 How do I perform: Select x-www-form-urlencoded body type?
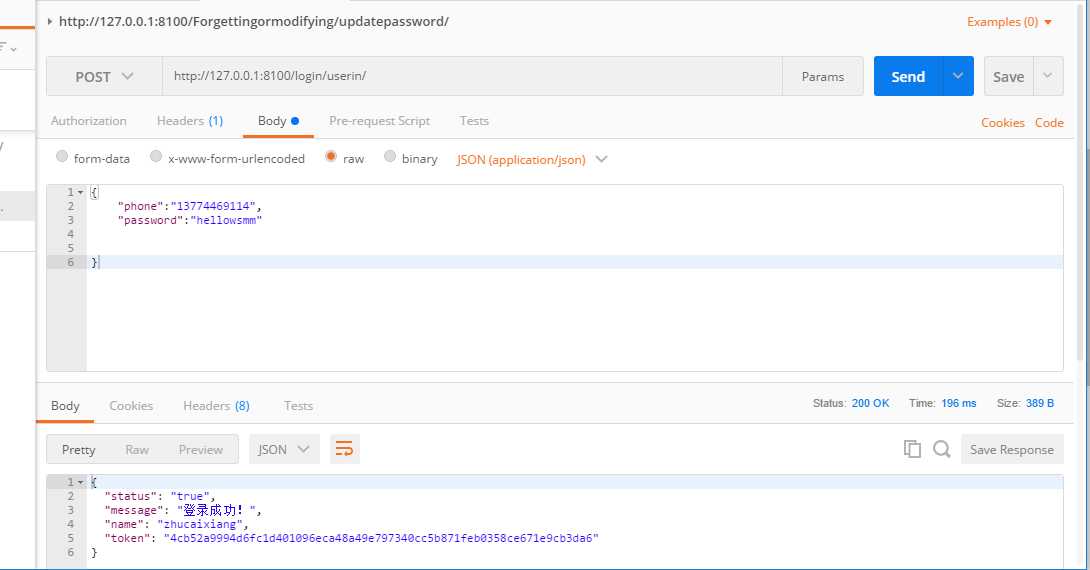tap(156, 157)
